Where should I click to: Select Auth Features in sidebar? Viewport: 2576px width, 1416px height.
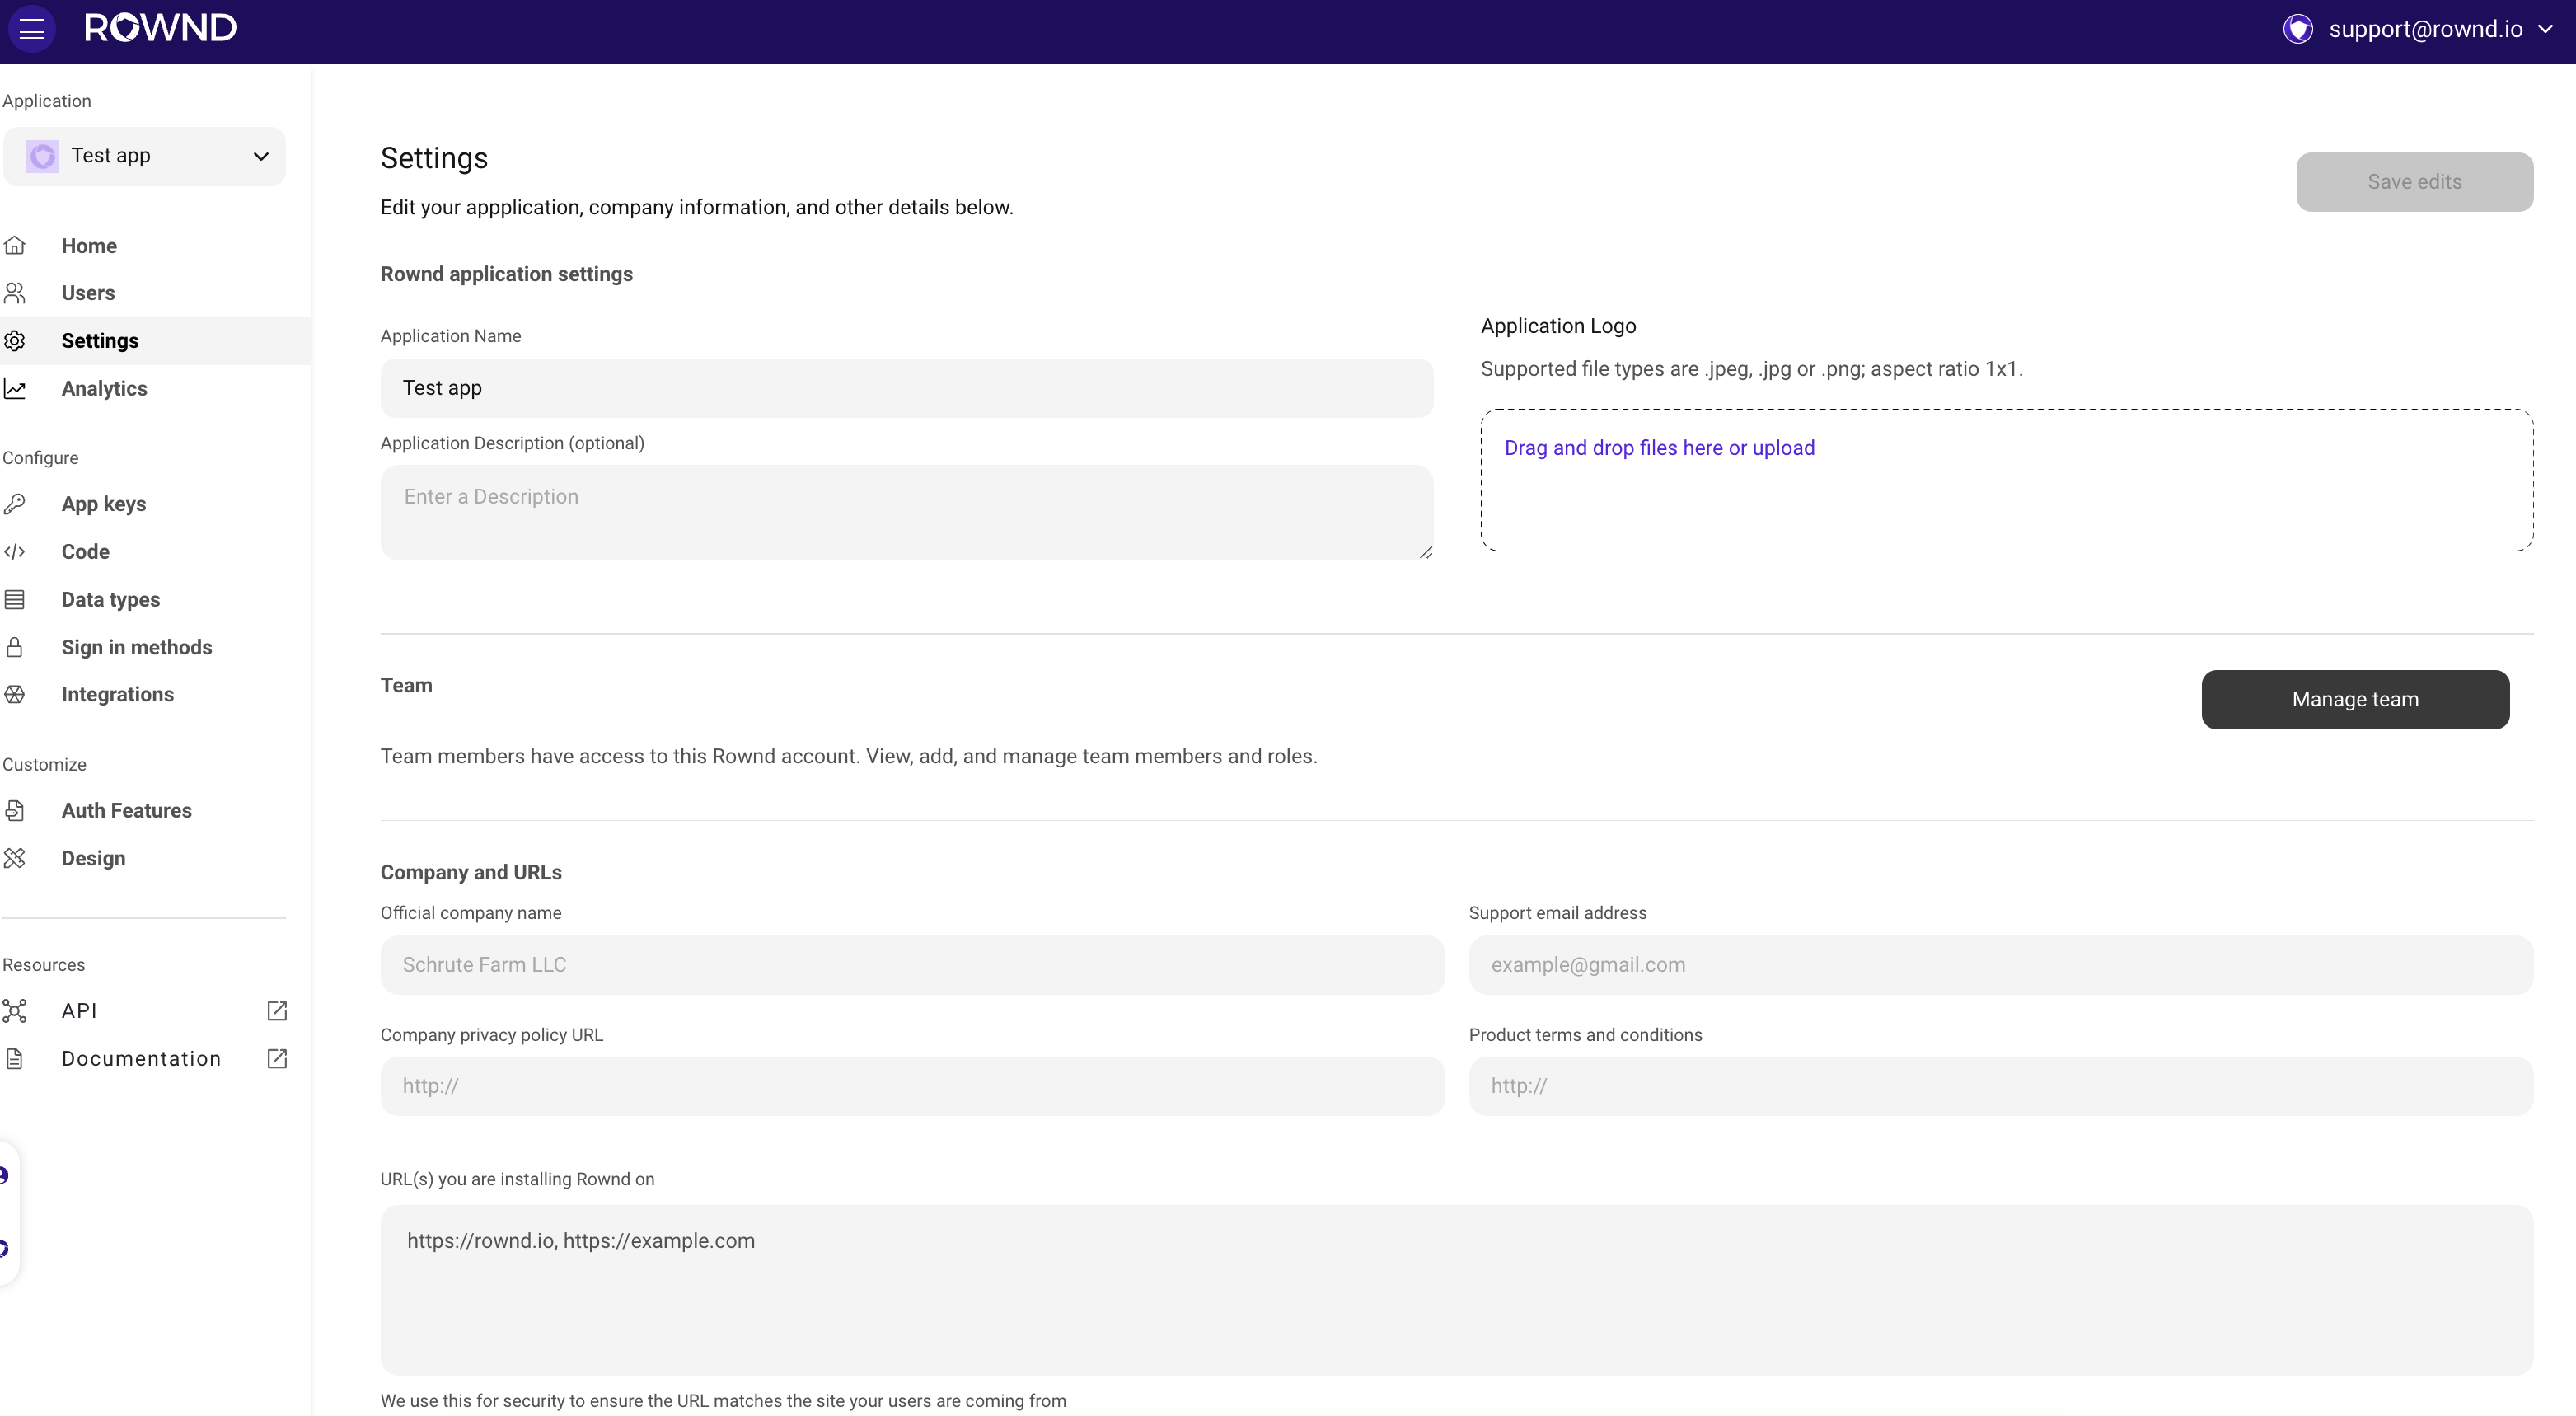coord(126,811)
